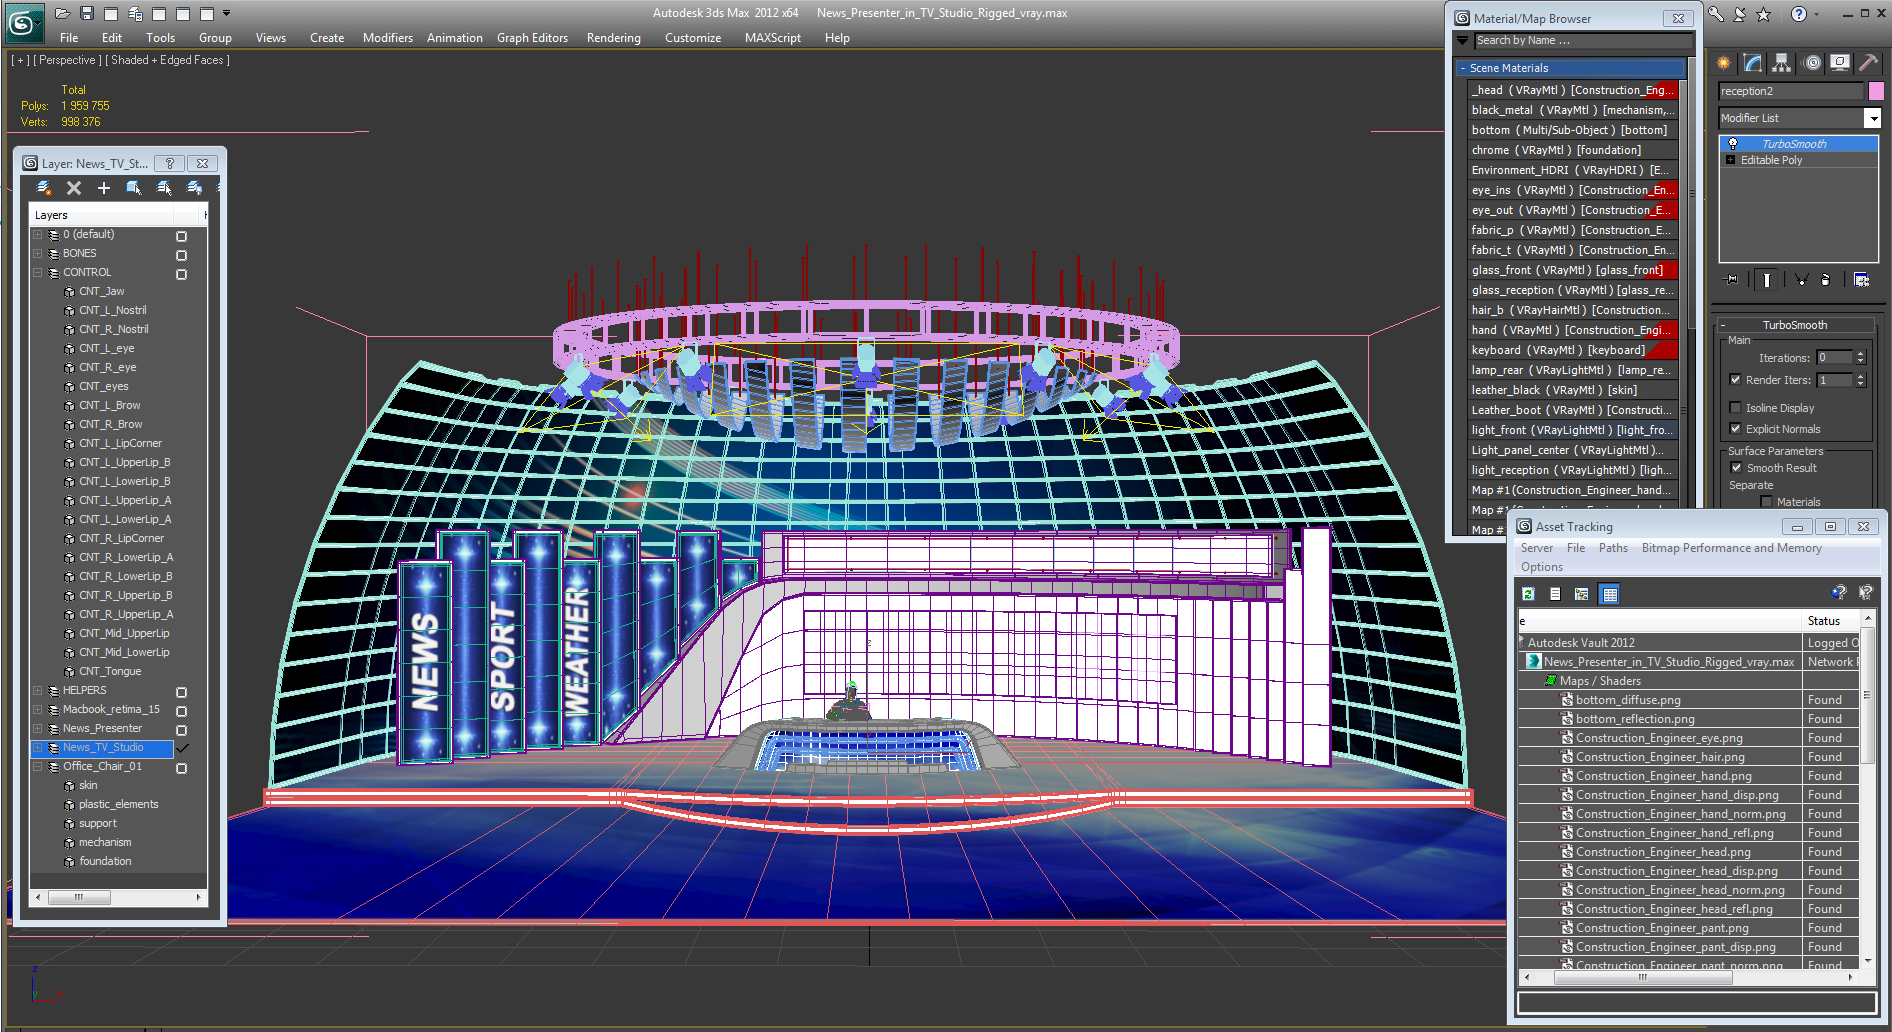Screen dimensions: 1892x1032
Task: Click Add Selected Objects plus icon
Action: (103, 188)
